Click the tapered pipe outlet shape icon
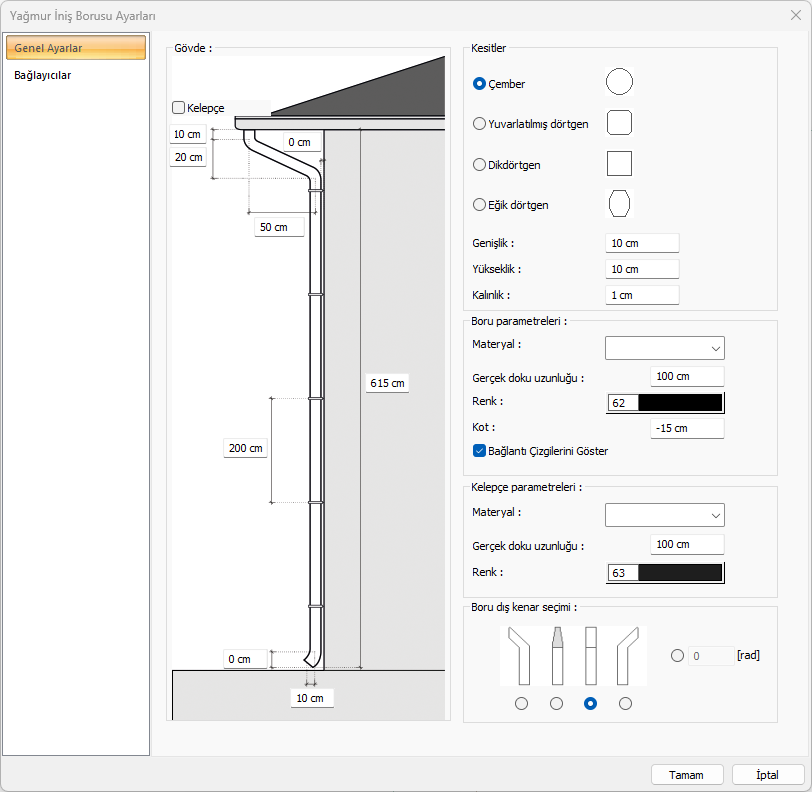 tap(556, 655)
